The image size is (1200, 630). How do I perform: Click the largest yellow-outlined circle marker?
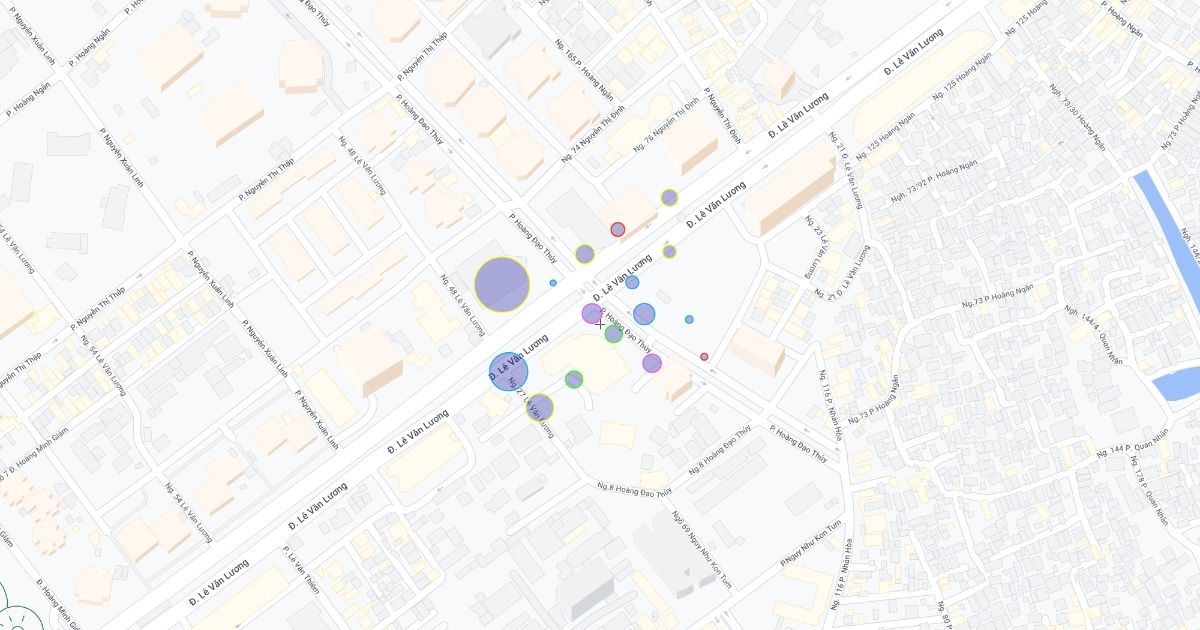(x=501, y=285)
